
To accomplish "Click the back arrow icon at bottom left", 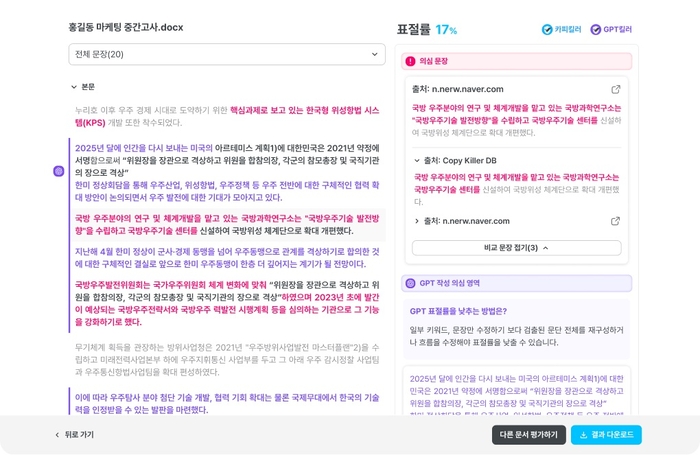I will click(x=57, y=435).
